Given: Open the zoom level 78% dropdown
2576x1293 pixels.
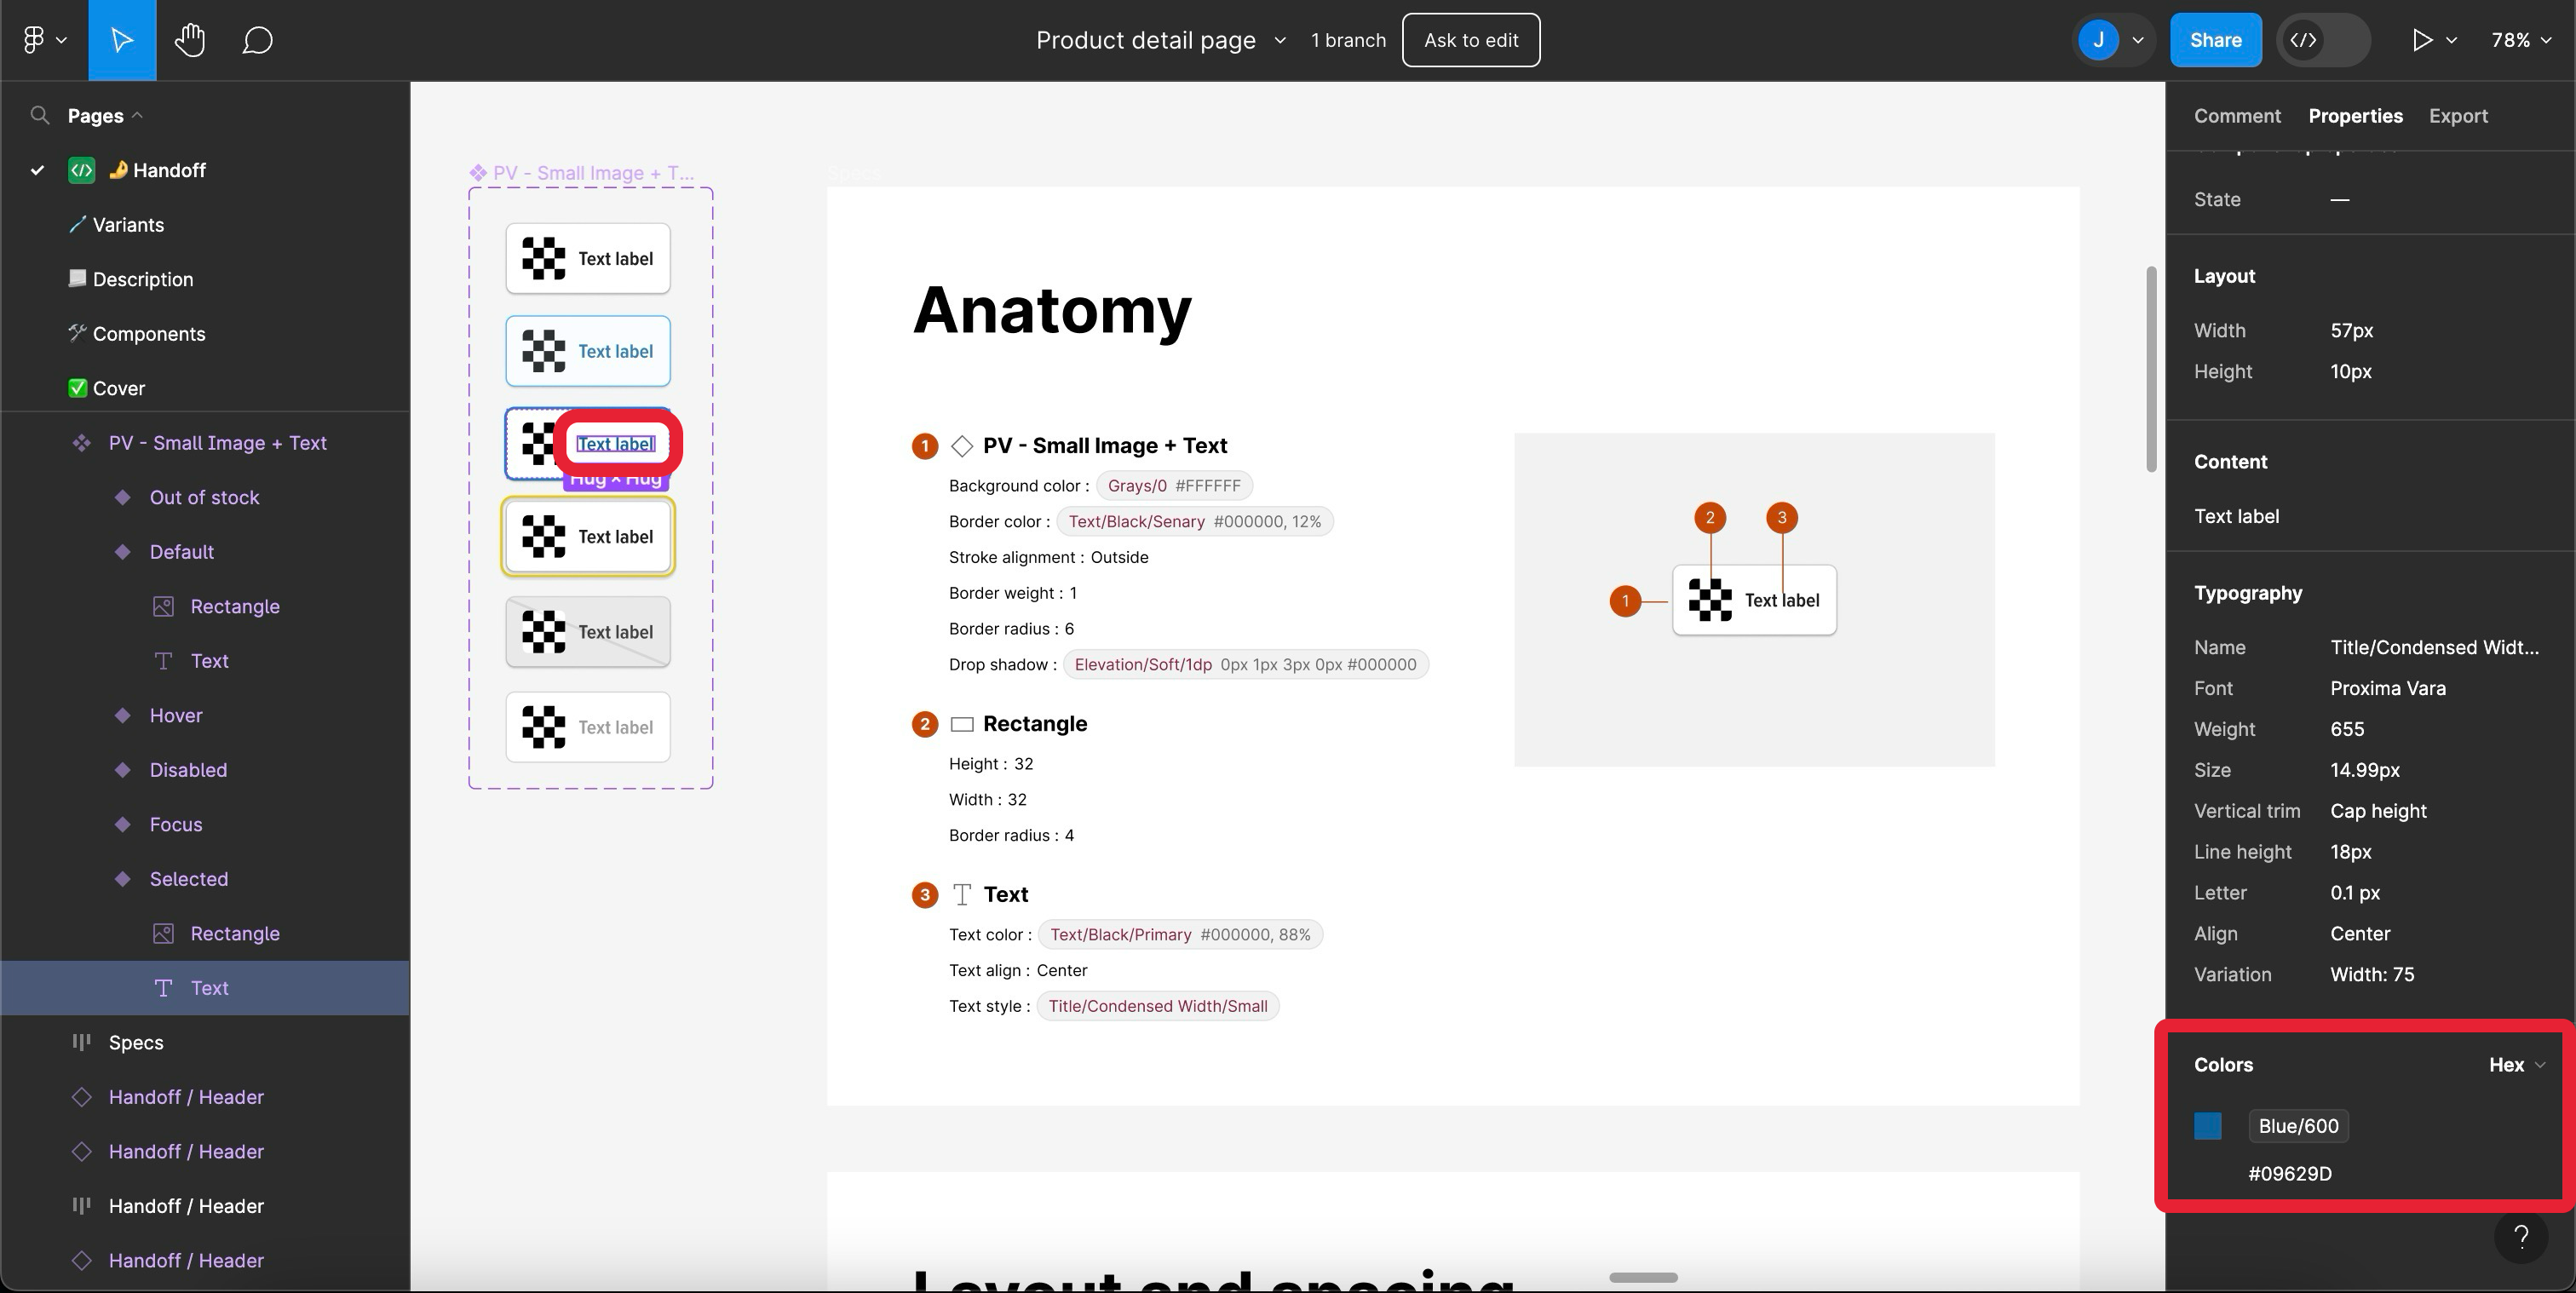Looking at the screenshot, I should pyautogui.click(x=2521, y=40).
